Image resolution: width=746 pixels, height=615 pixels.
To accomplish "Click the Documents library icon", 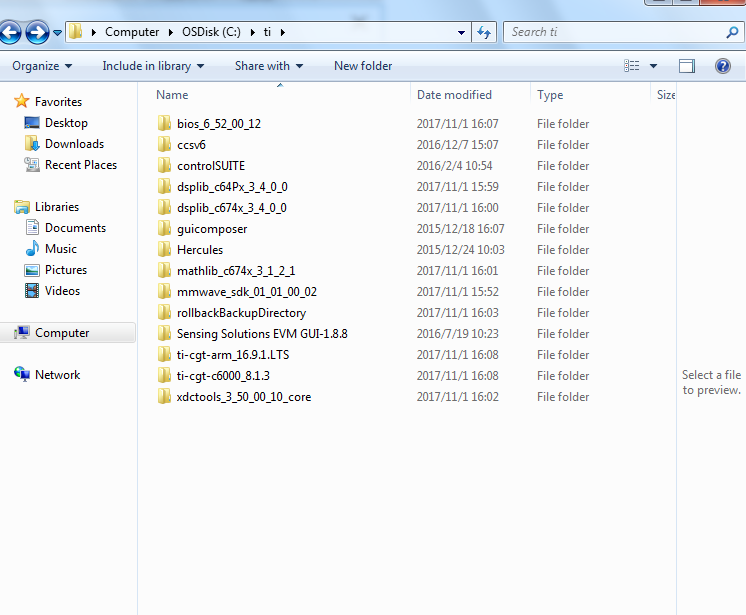I will click(x=32, y=227).
